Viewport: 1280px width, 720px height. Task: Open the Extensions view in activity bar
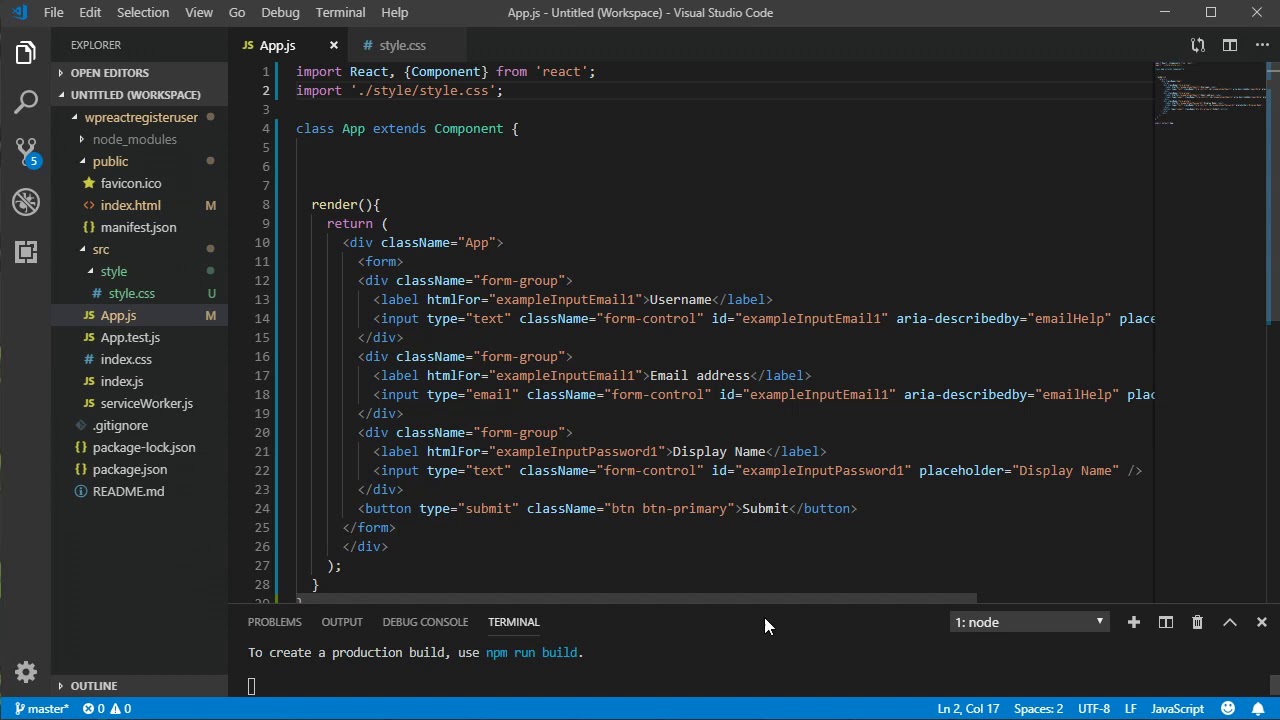coord(26,251)
